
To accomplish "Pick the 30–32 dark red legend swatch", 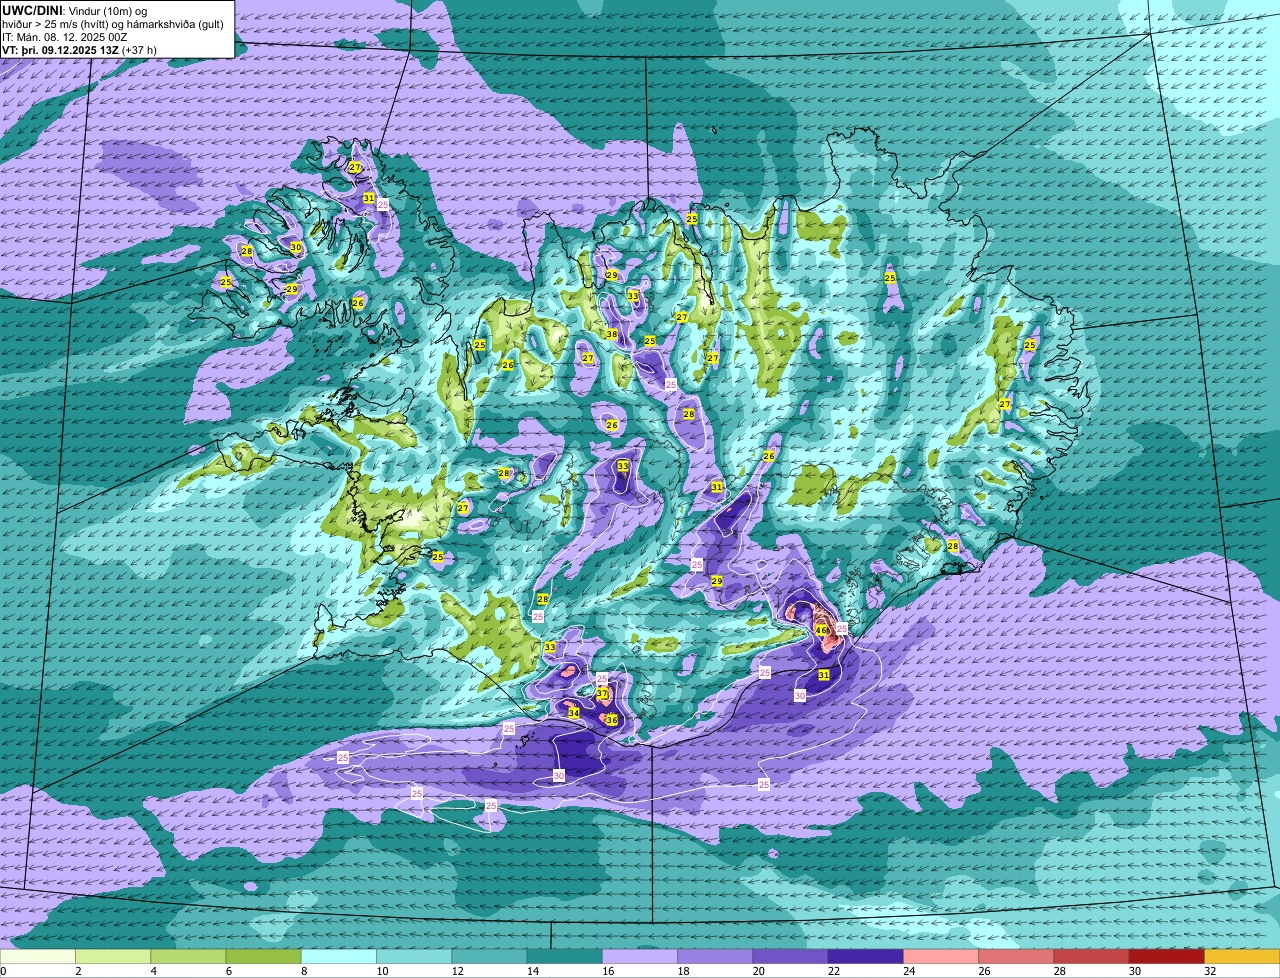I will point(1167,957).
